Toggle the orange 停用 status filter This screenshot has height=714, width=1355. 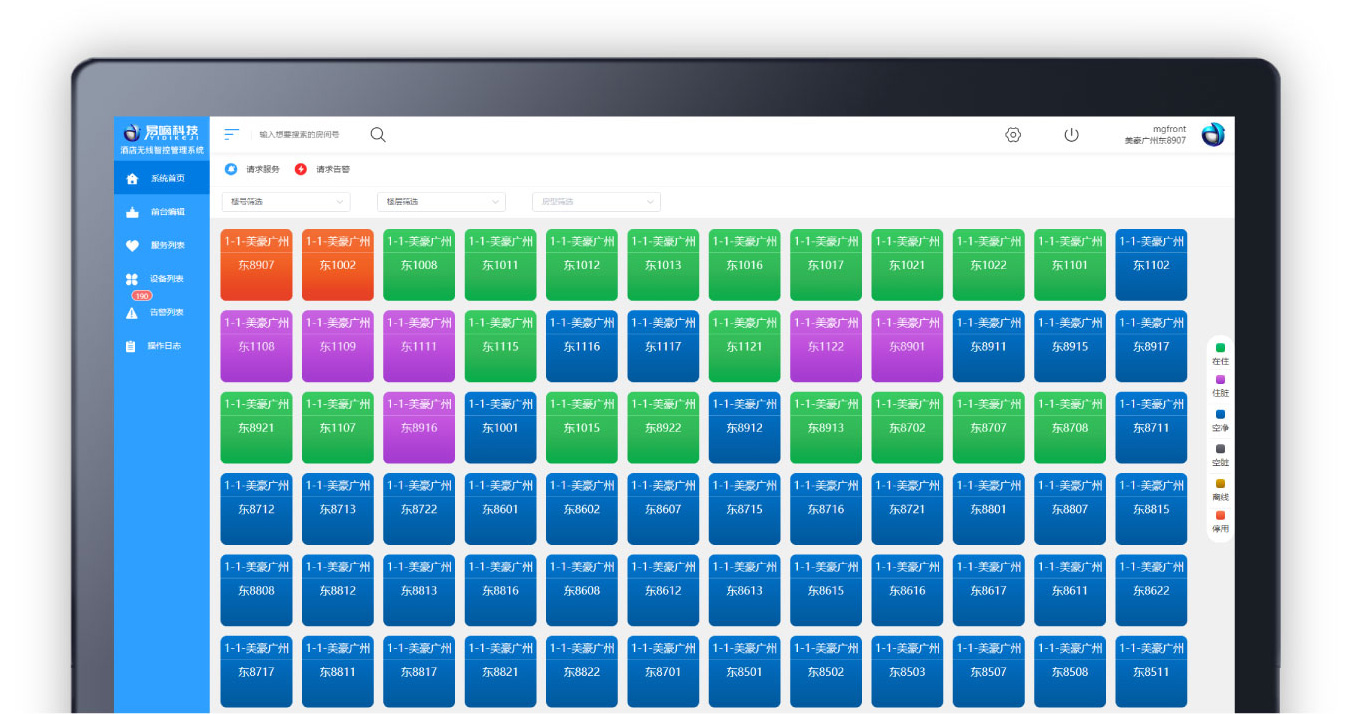coord(1220,516)
